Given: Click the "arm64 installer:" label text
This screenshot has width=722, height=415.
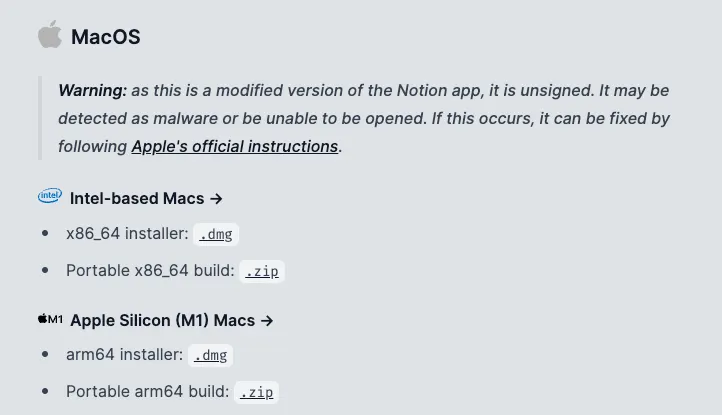Looking at the screenshot, I should pos(124,355).
